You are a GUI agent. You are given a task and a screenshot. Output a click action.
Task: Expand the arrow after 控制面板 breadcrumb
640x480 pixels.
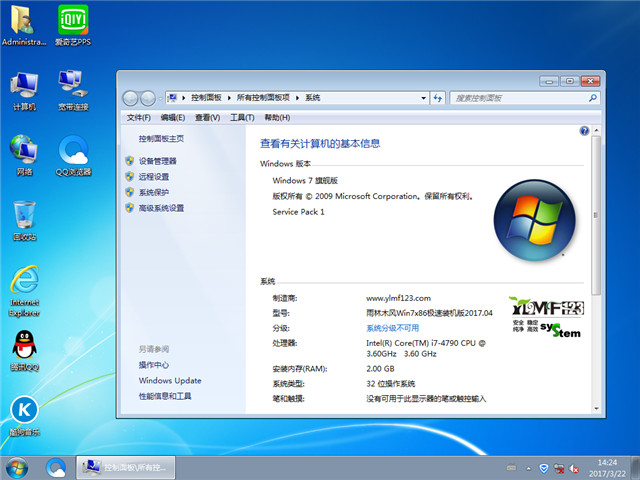point(229,98)
